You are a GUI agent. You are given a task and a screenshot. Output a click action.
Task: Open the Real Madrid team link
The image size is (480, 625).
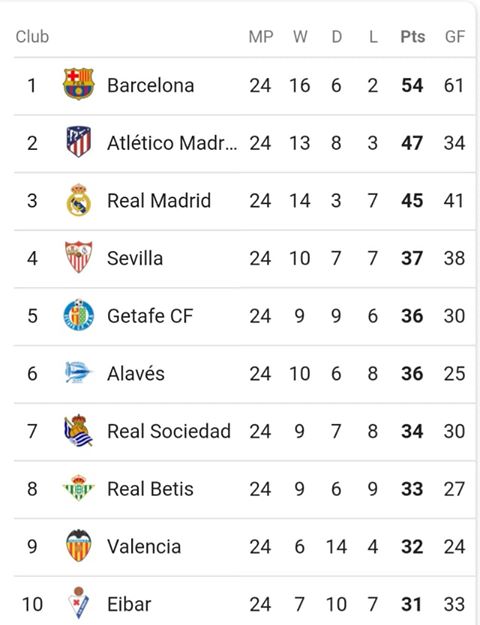[159, 200]
